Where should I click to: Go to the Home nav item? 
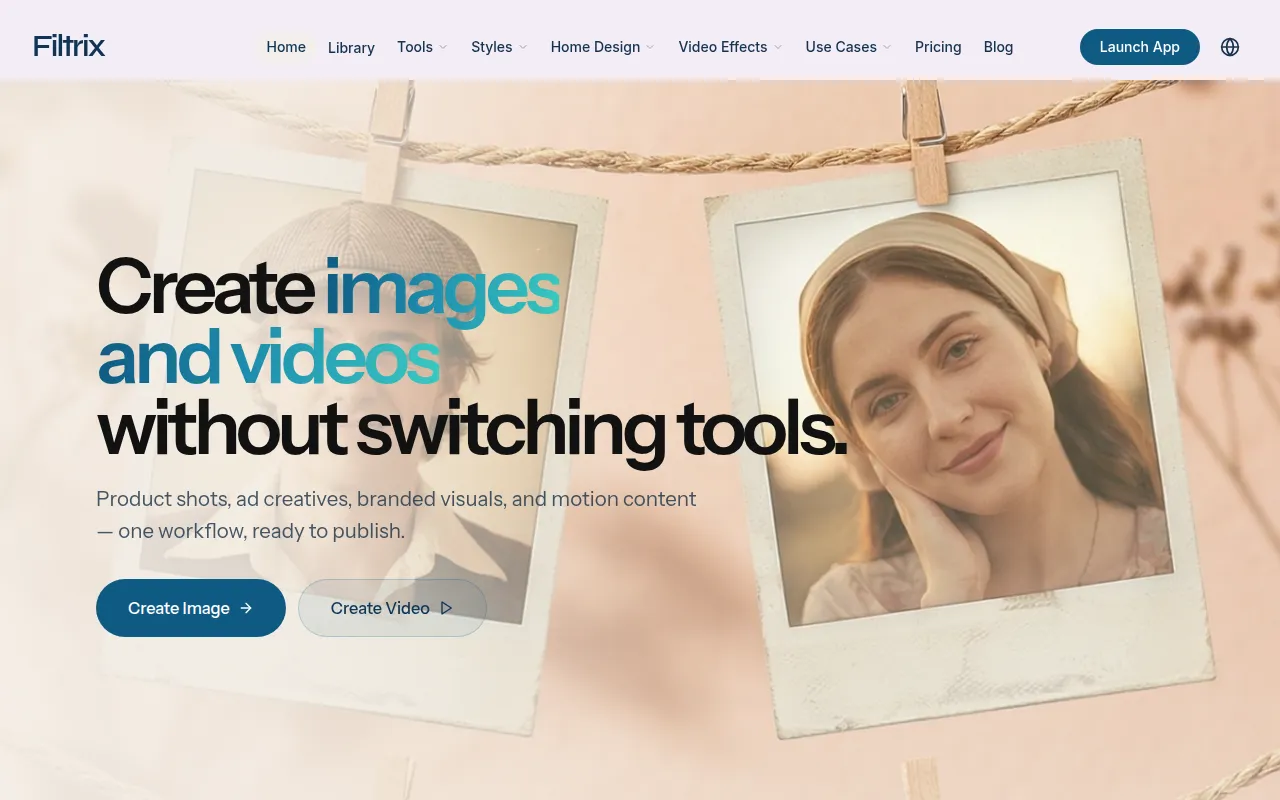point(286,47)
